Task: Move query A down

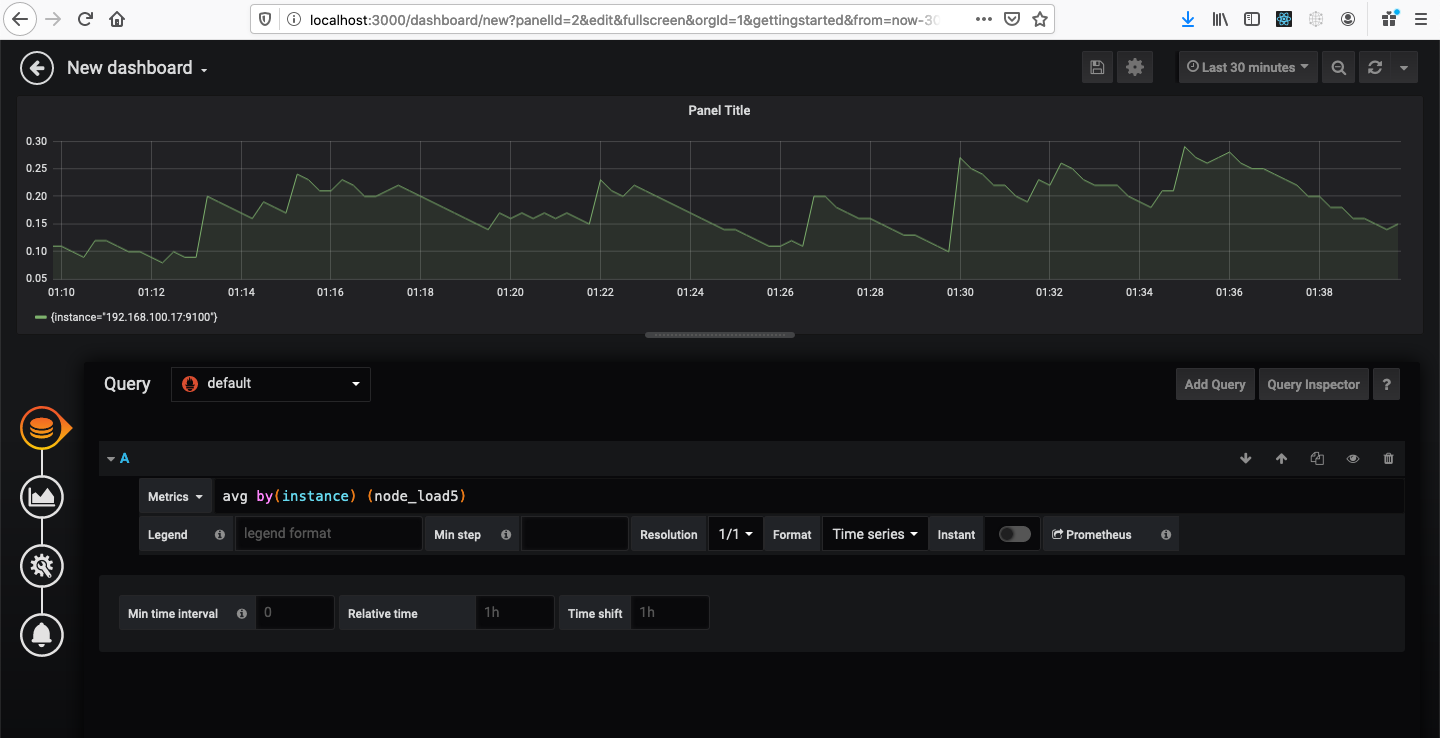Action: [x=1246, y=458]
